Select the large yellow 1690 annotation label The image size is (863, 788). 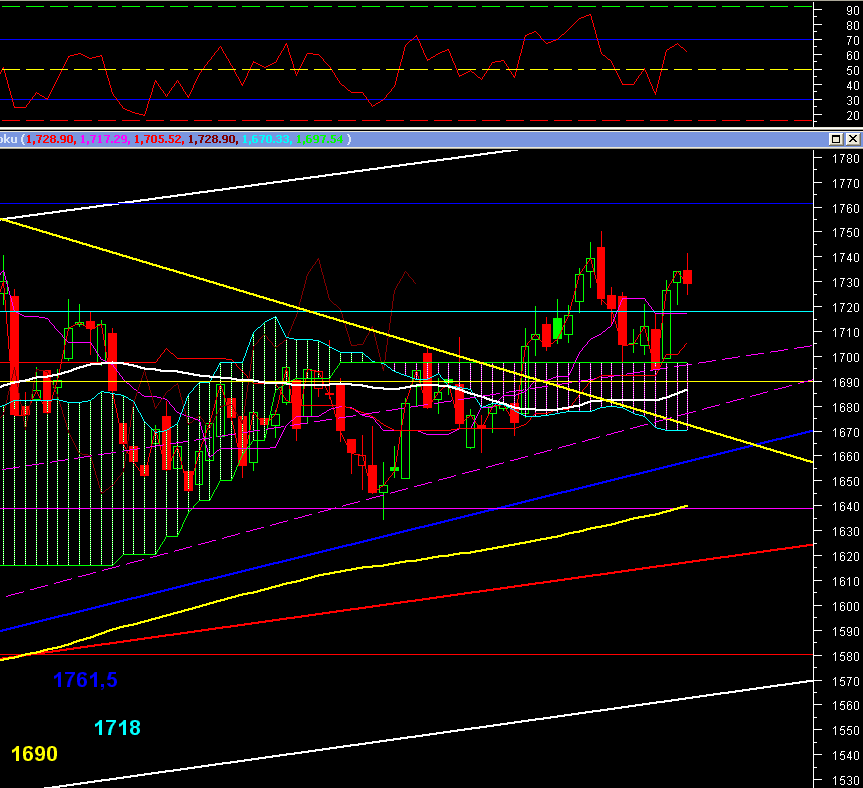pos(34,754)
